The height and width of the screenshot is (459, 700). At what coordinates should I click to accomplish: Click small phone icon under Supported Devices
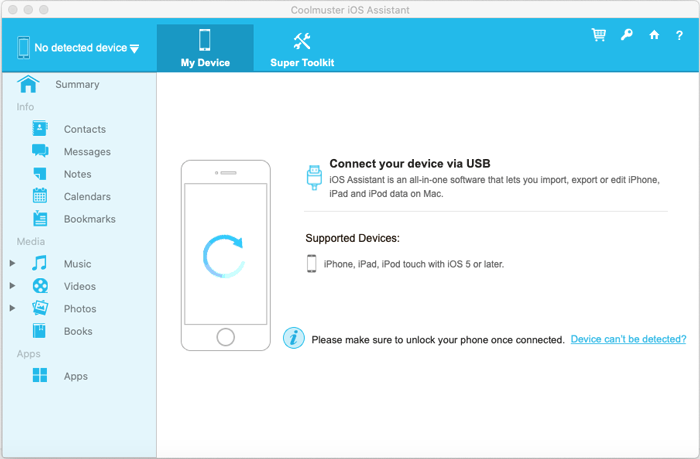(x=312, y=263)
